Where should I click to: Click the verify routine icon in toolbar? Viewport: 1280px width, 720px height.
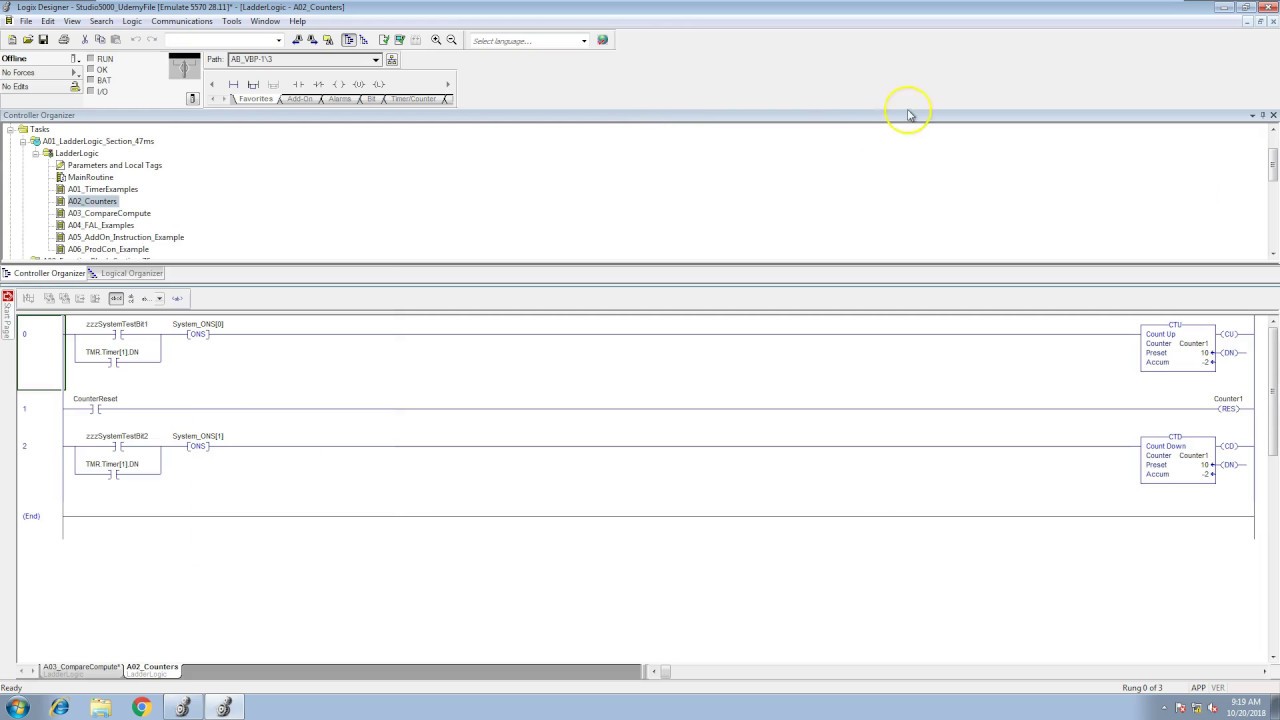click(384, 40)
